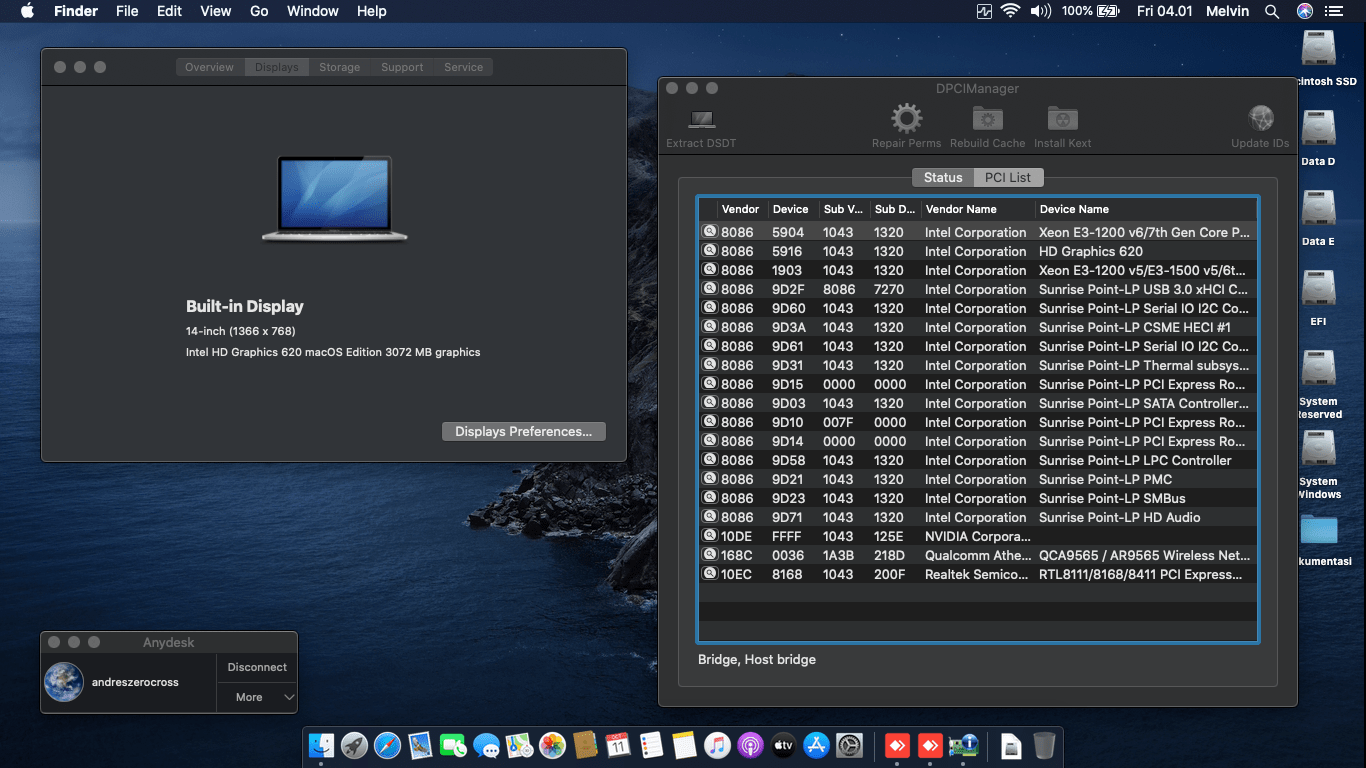The image size is (1366, 768).
Task: Click the lookup icon on the HD Graphics 620 row
Action: tap(710, 251)
